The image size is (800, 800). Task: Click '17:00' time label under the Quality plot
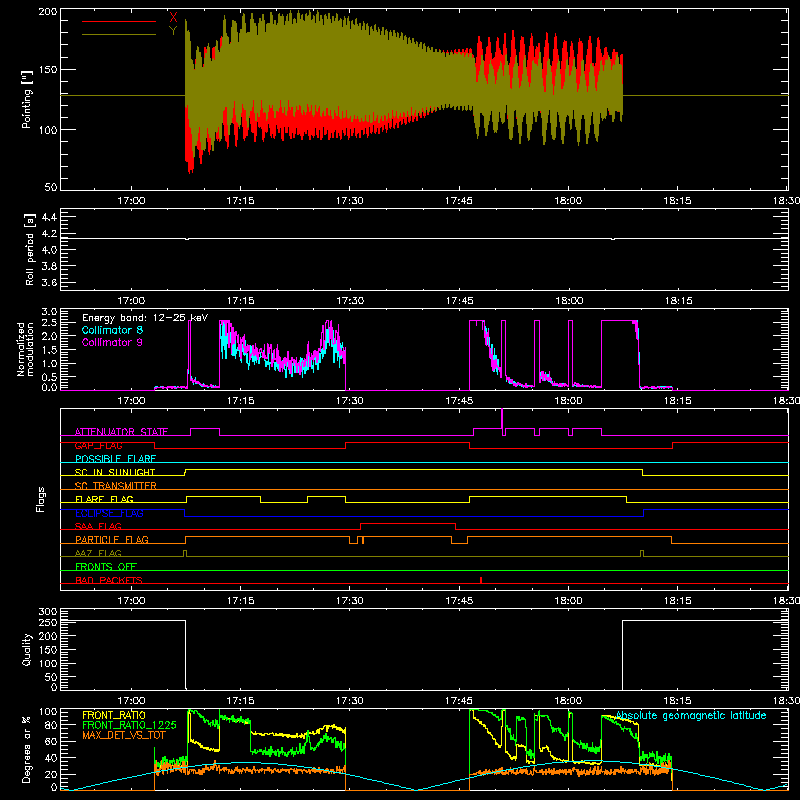(131, 701)
